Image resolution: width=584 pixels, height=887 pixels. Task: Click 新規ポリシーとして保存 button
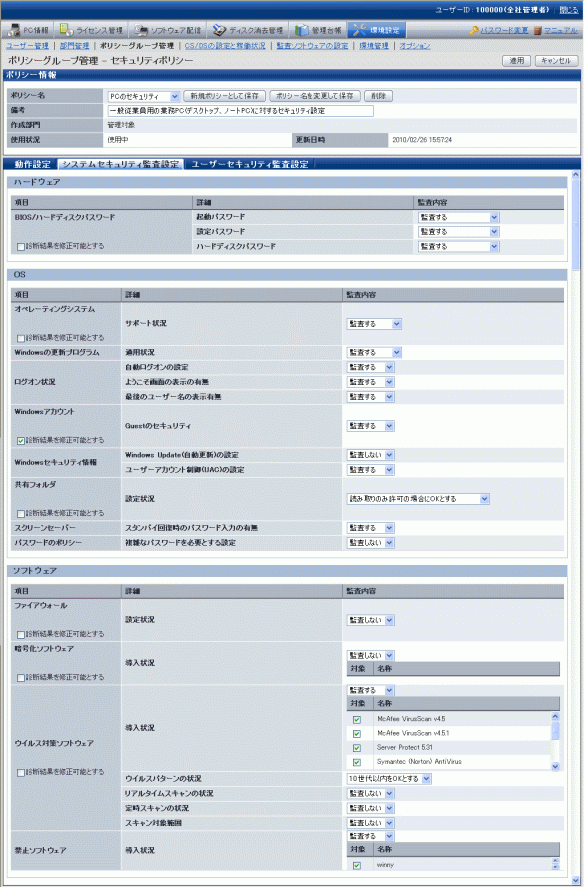click(x=224, y=97)
